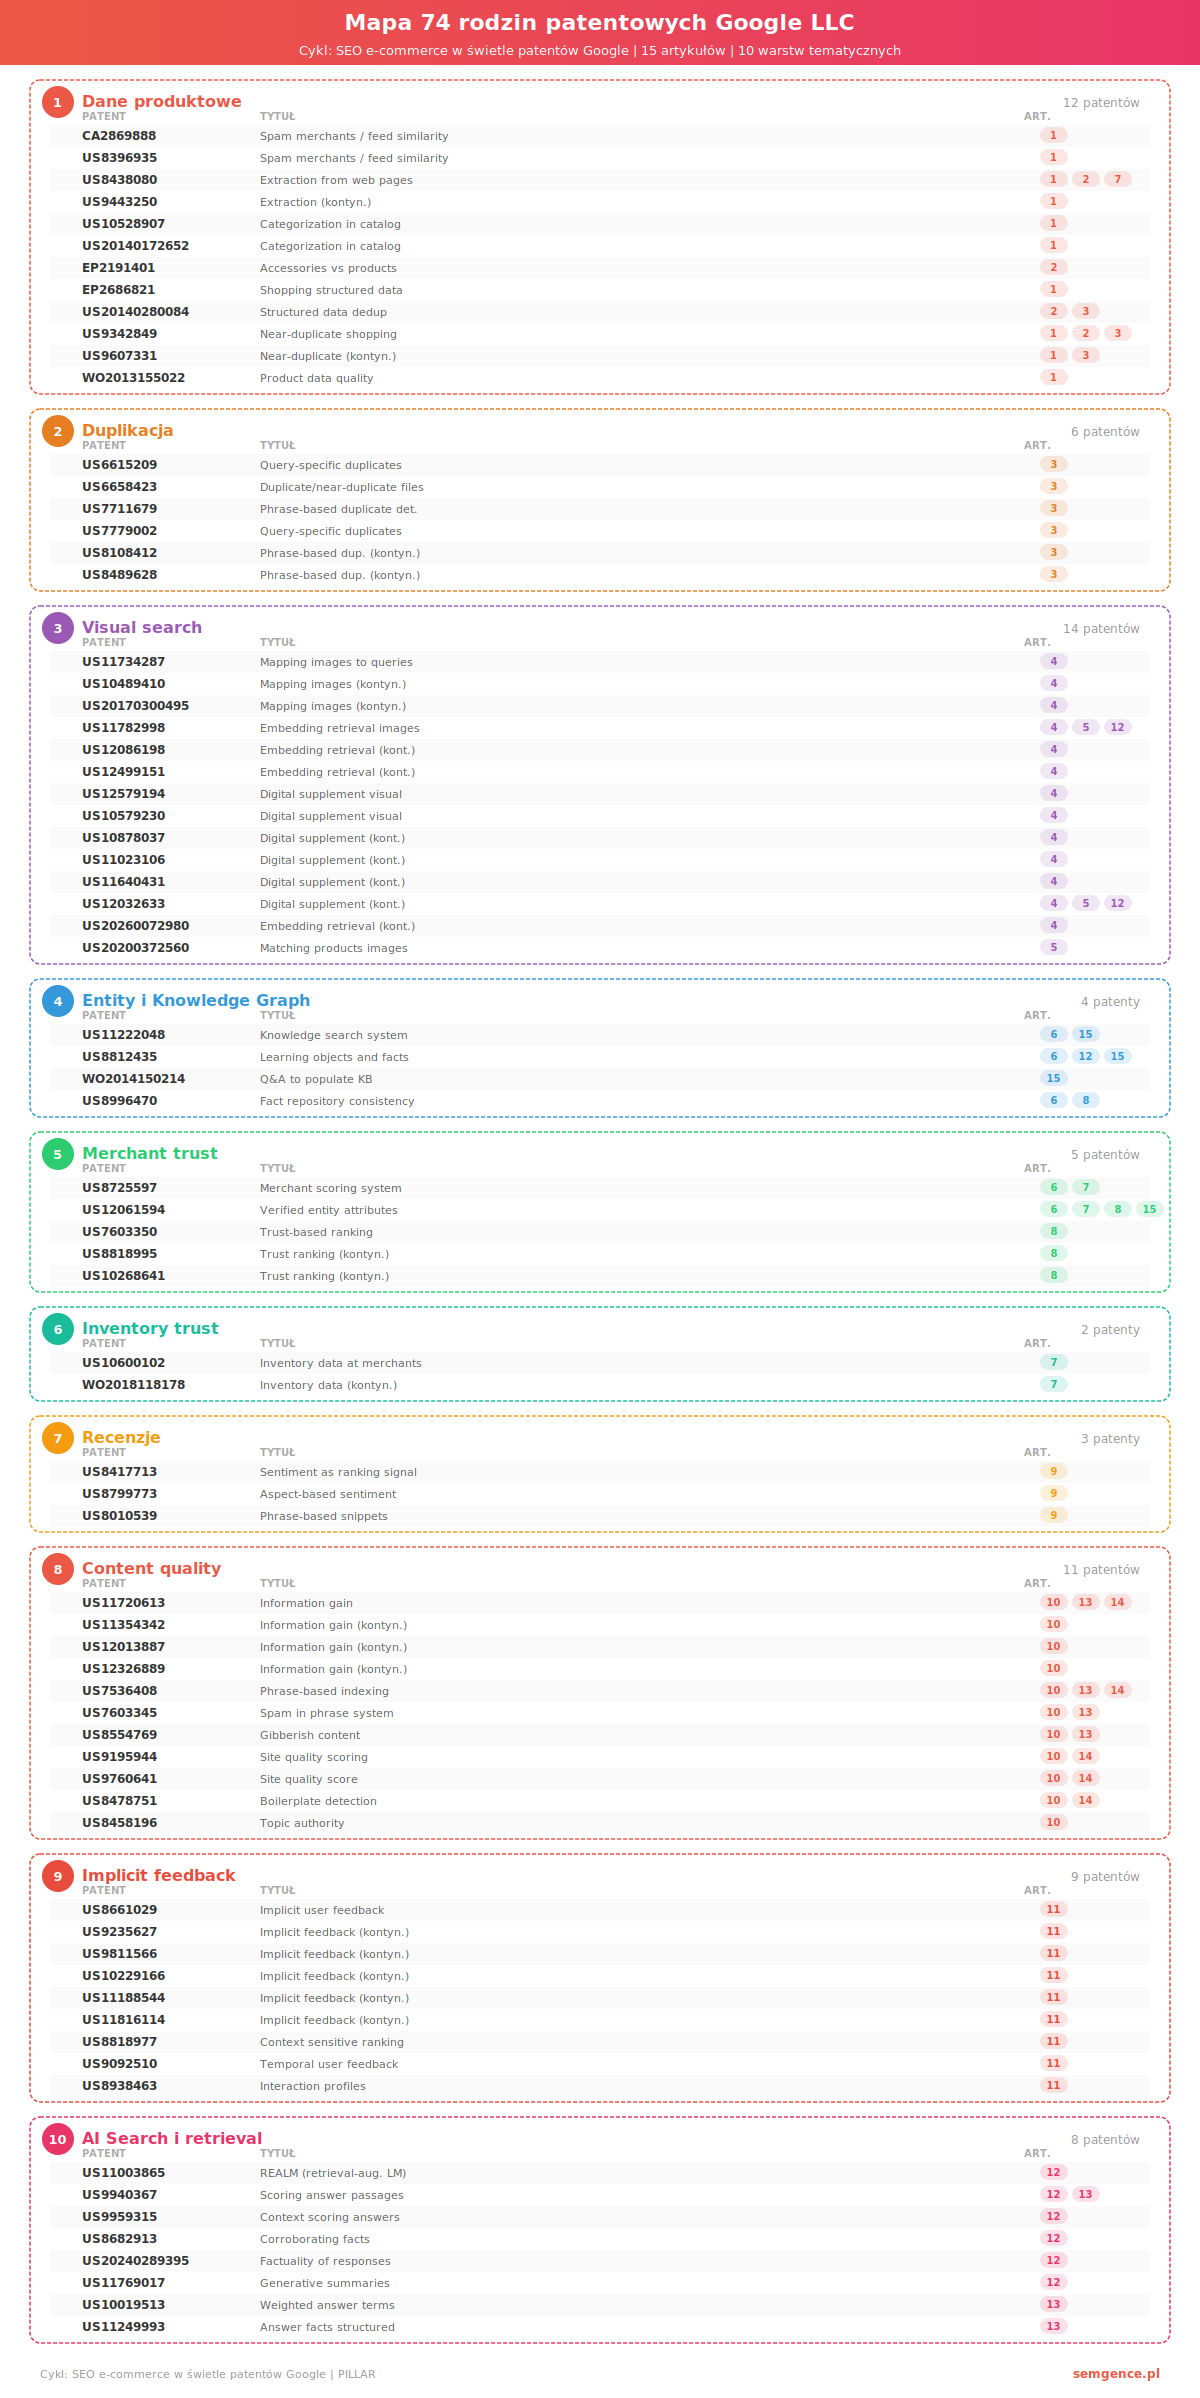
Task: Click patent number US11222048
Action: click(123, 1035)
